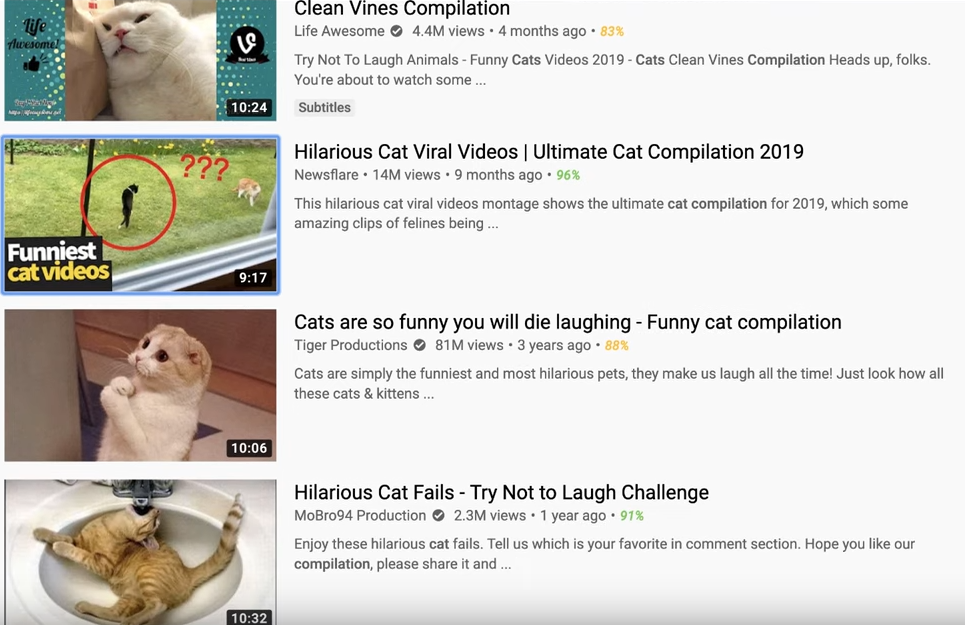965x625 pixels.
Task: Visit the Newsflare channel
Action: pos(326,175)
